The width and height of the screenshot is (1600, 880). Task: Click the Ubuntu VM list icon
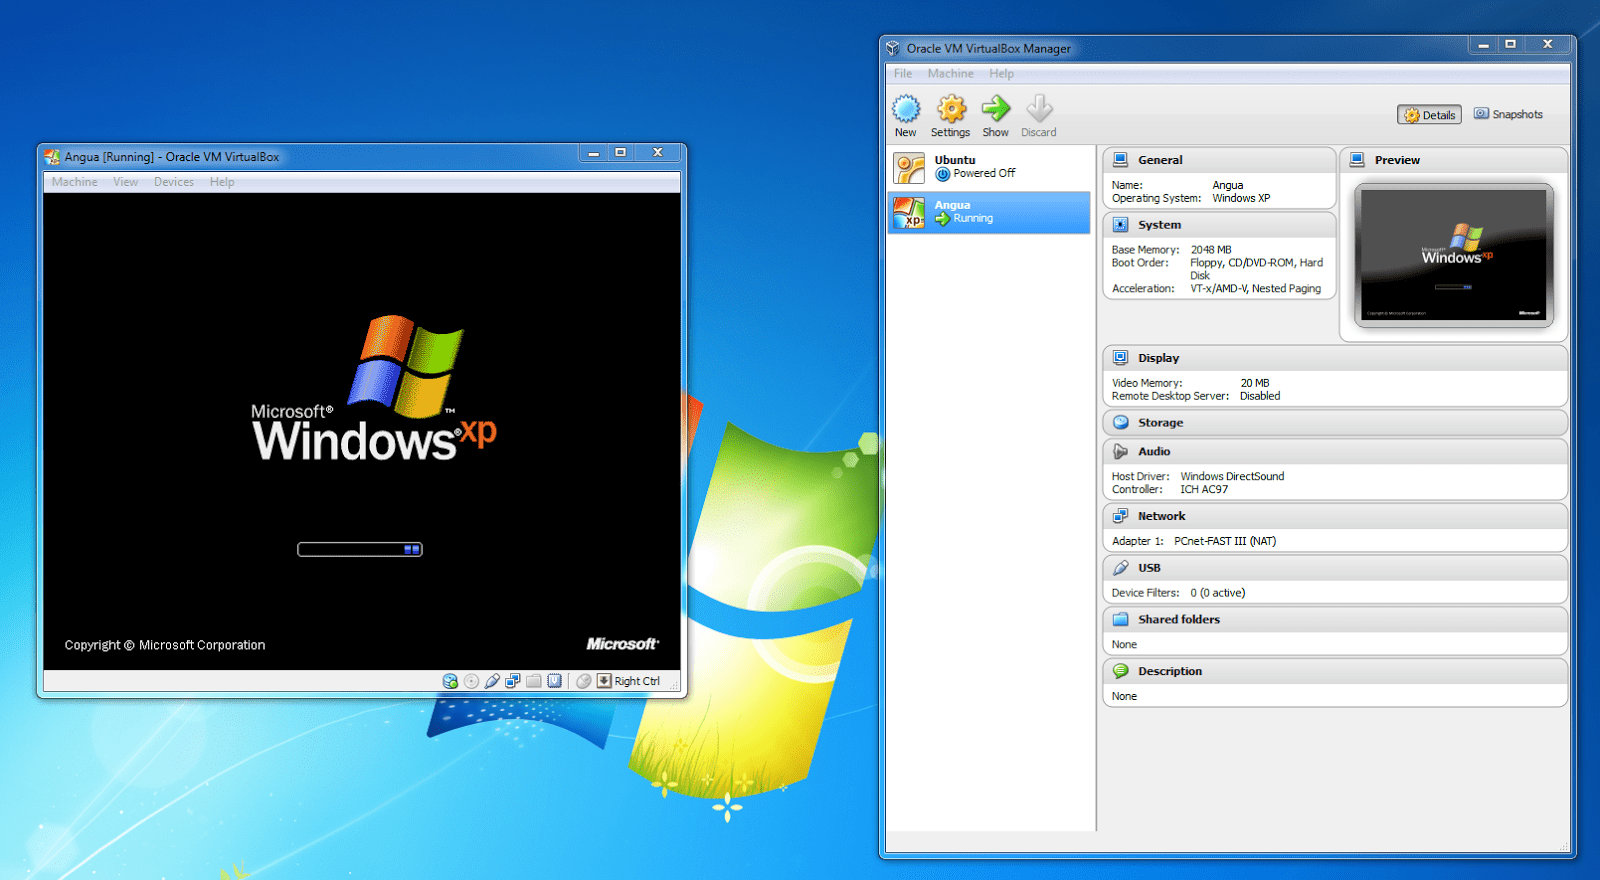909,168
